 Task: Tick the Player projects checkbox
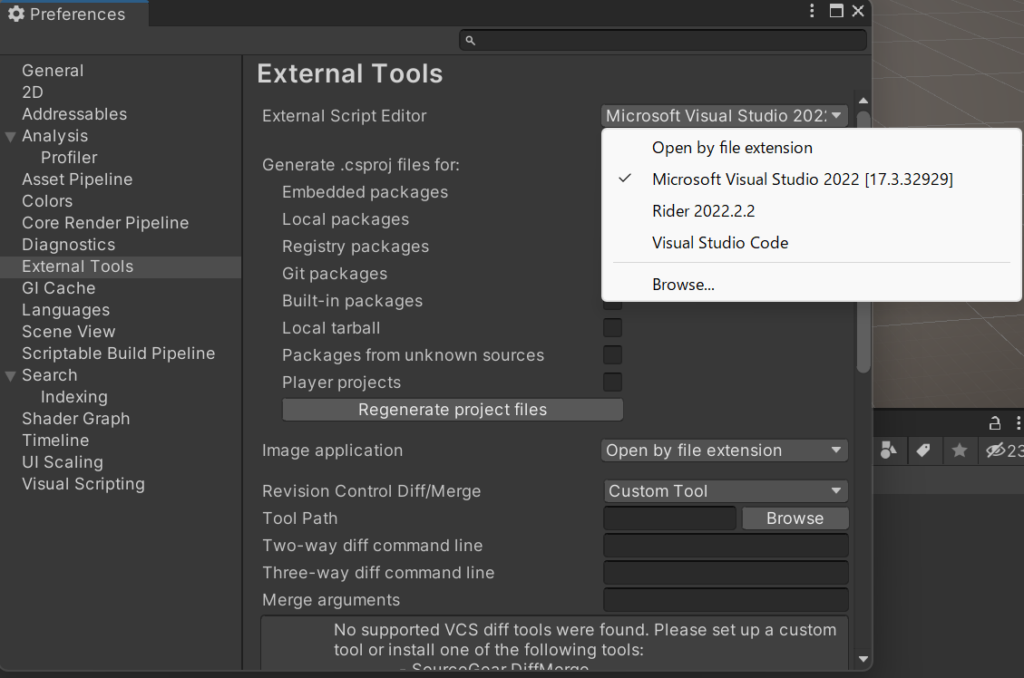pyautogui.click(x=613, y=382)
